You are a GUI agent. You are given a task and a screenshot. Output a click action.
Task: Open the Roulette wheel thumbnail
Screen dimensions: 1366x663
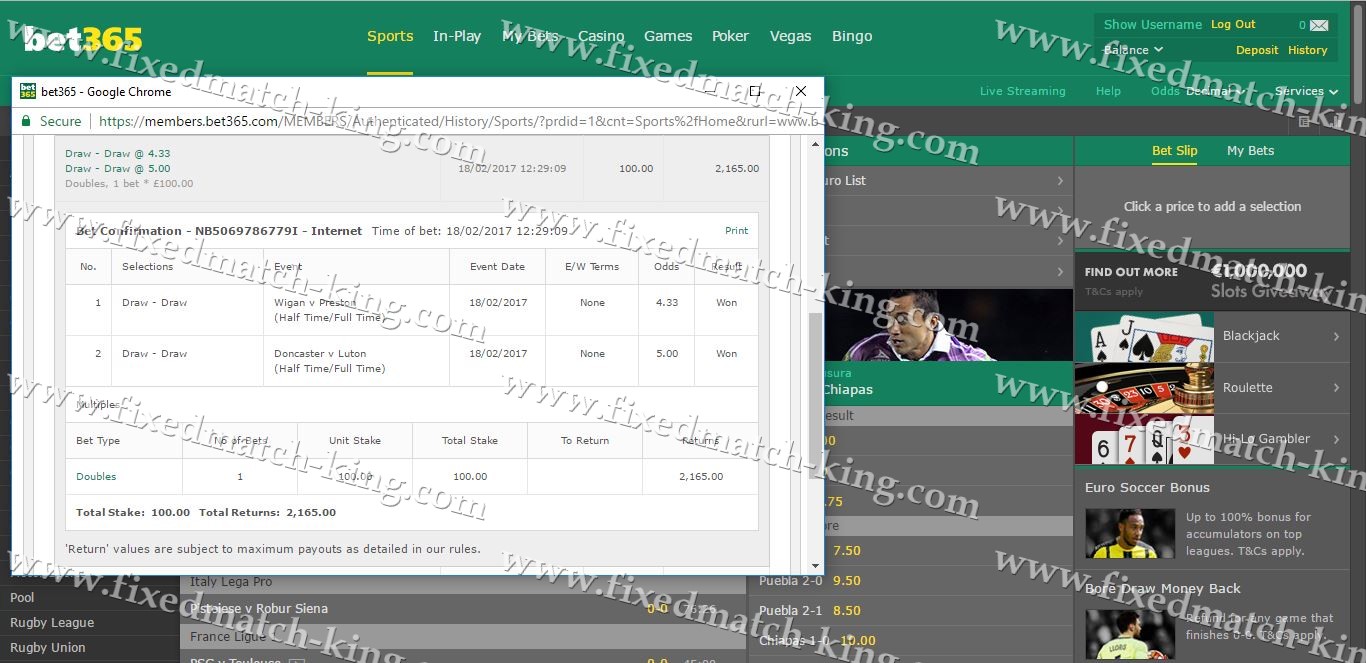tap(1144, 388)
